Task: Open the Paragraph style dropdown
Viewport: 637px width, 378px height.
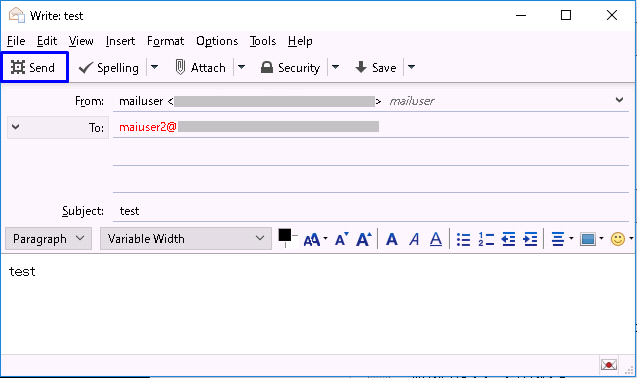Action: (x=48, y=239)
